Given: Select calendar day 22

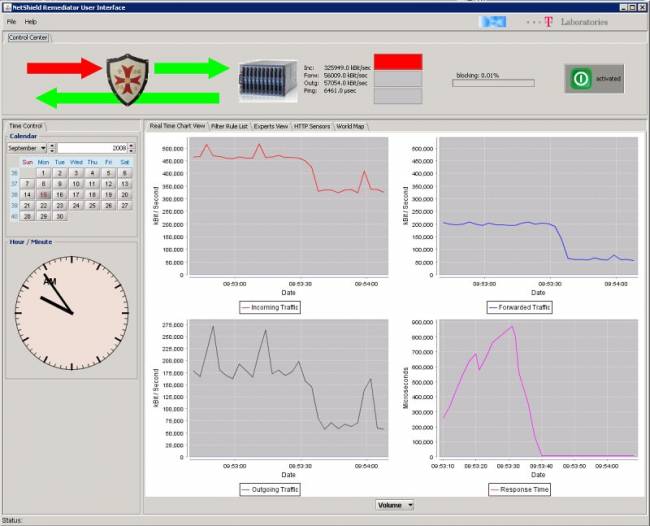Looking at the screenshot, I should 44,206.
